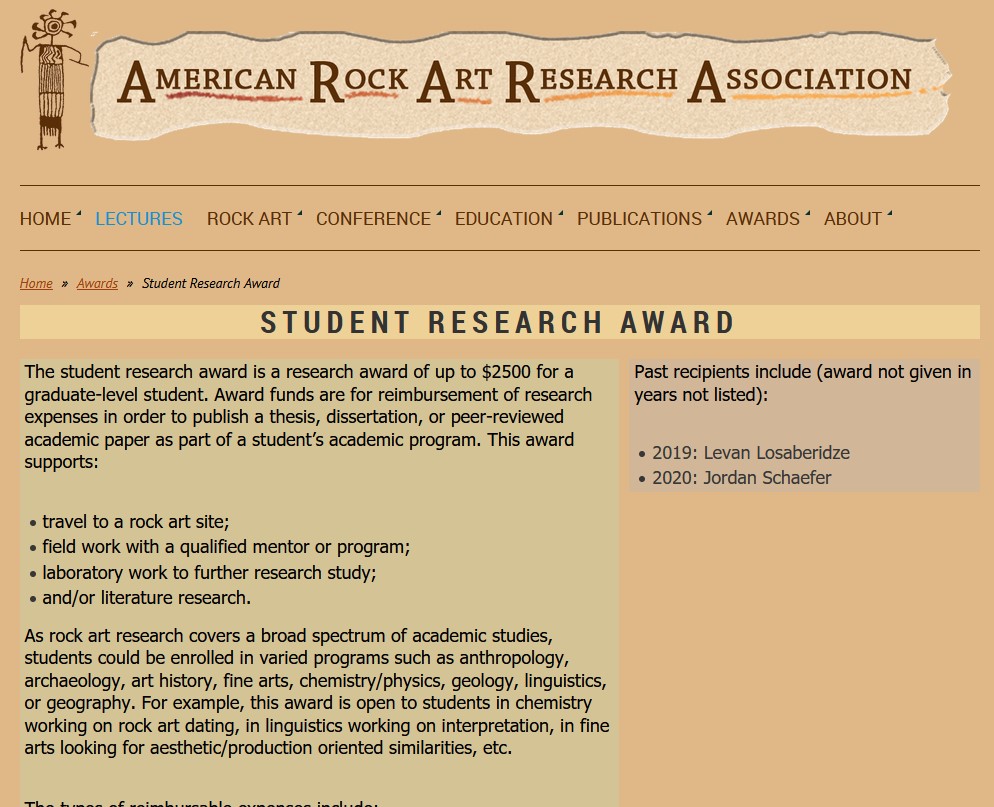The width and height of the screenshot is (994, 807).
Task: Select the 2019 Levan Losaberidze recipient entry
Action: click(750, 453)
